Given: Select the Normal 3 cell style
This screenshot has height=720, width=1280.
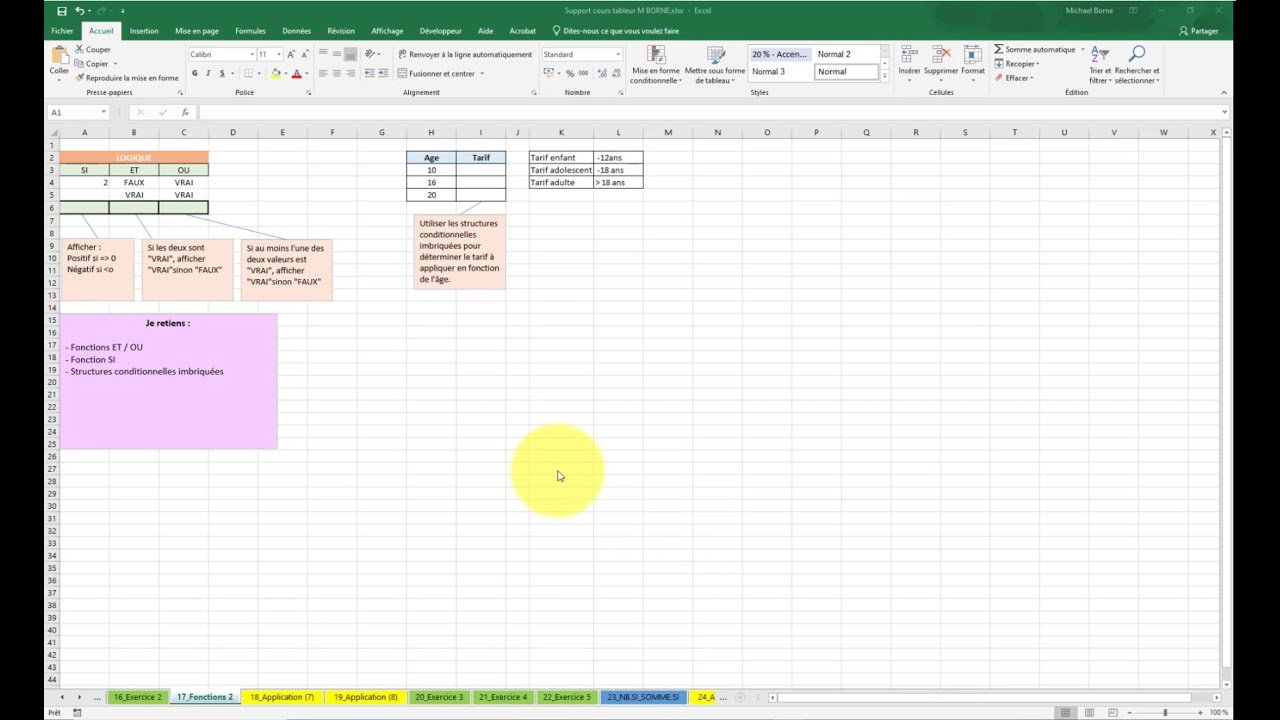Looking at the screenshot, I should (x=781, y=72).
